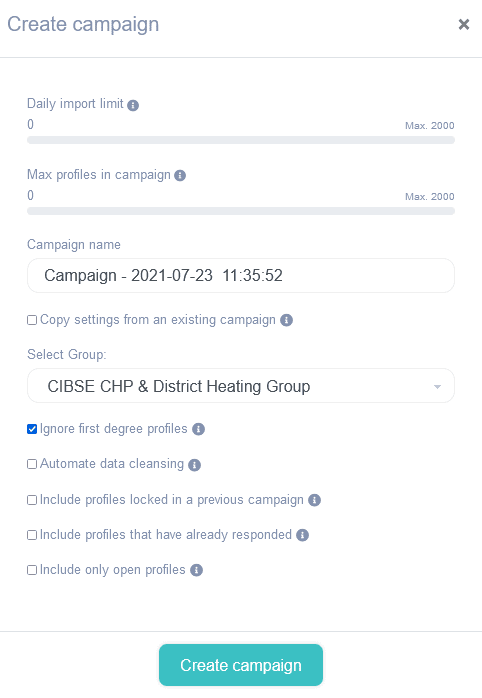Click info icon for profiles that already responded

302,535
